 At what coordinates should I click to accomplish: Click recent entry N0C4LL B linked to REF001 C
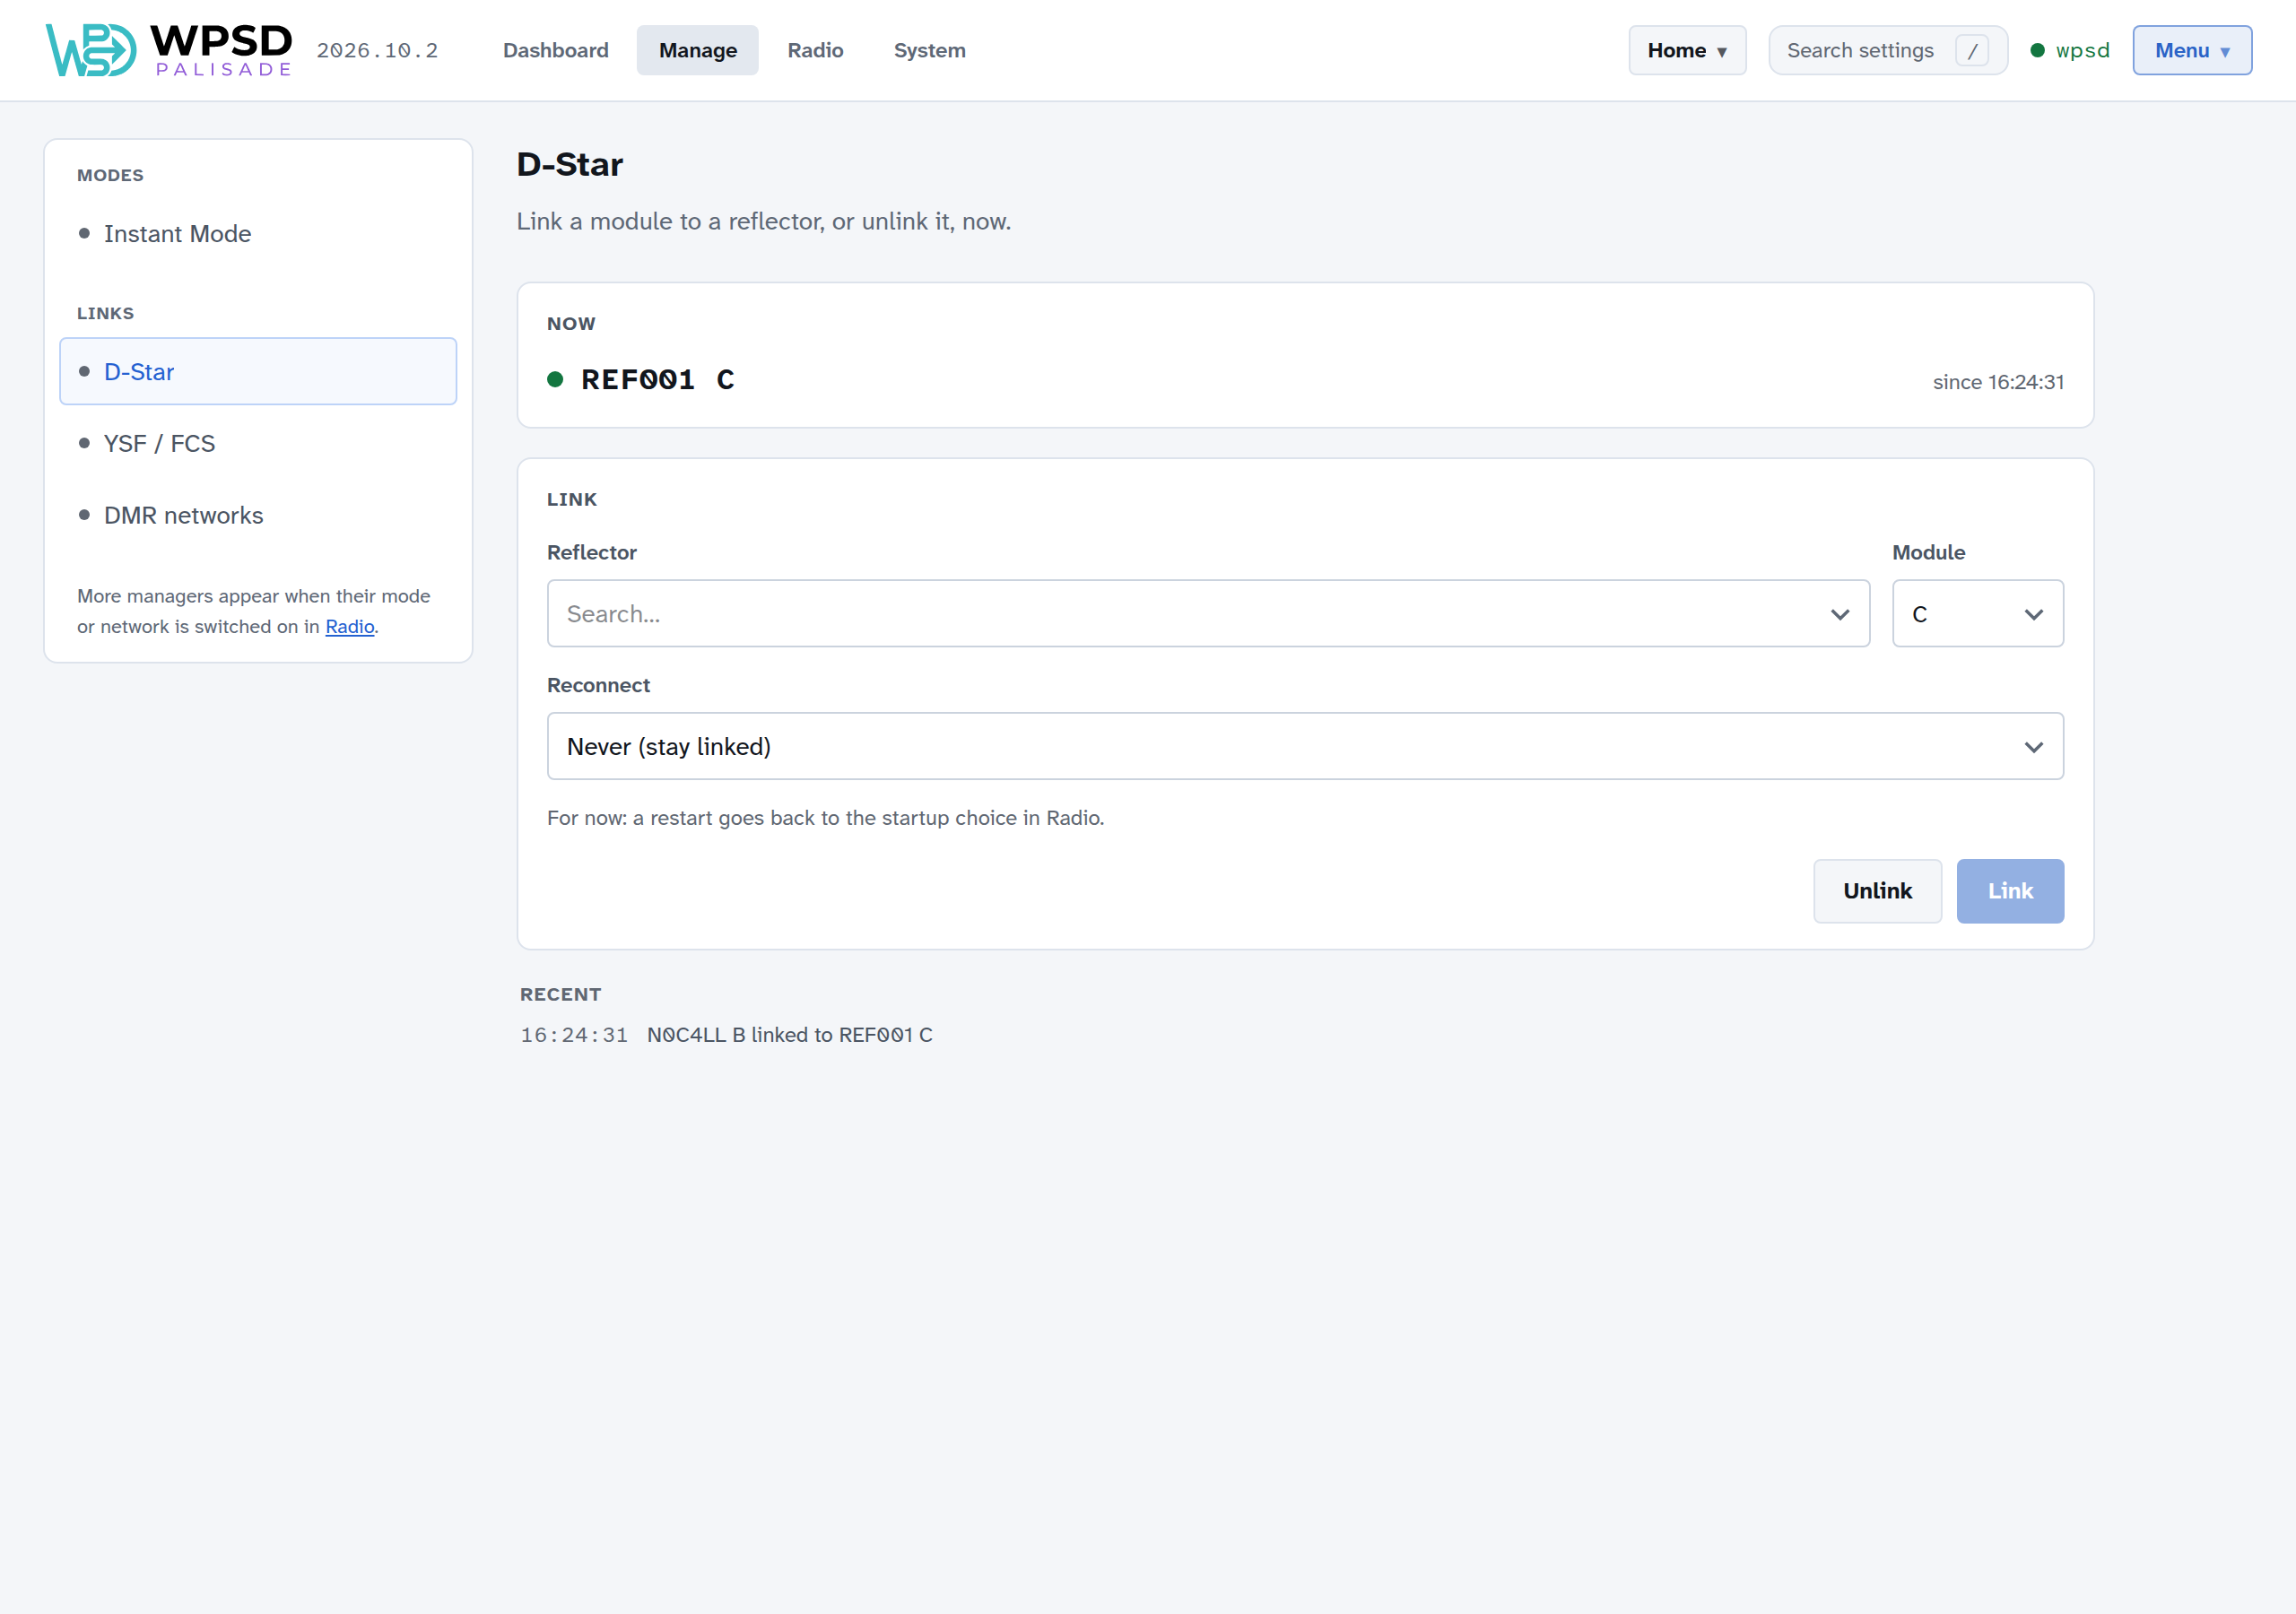coord(789,1035)
